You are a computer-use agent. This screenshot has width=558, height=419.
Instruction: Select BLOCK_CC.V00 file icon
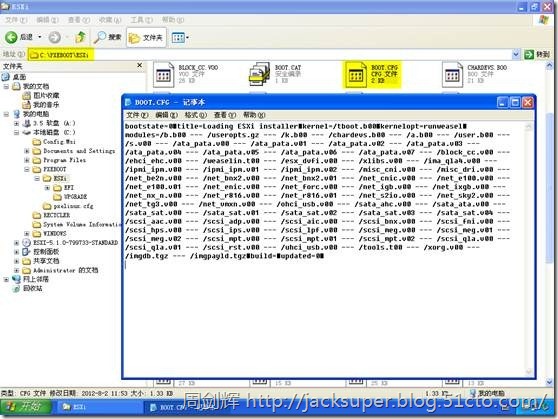[163, 74]
